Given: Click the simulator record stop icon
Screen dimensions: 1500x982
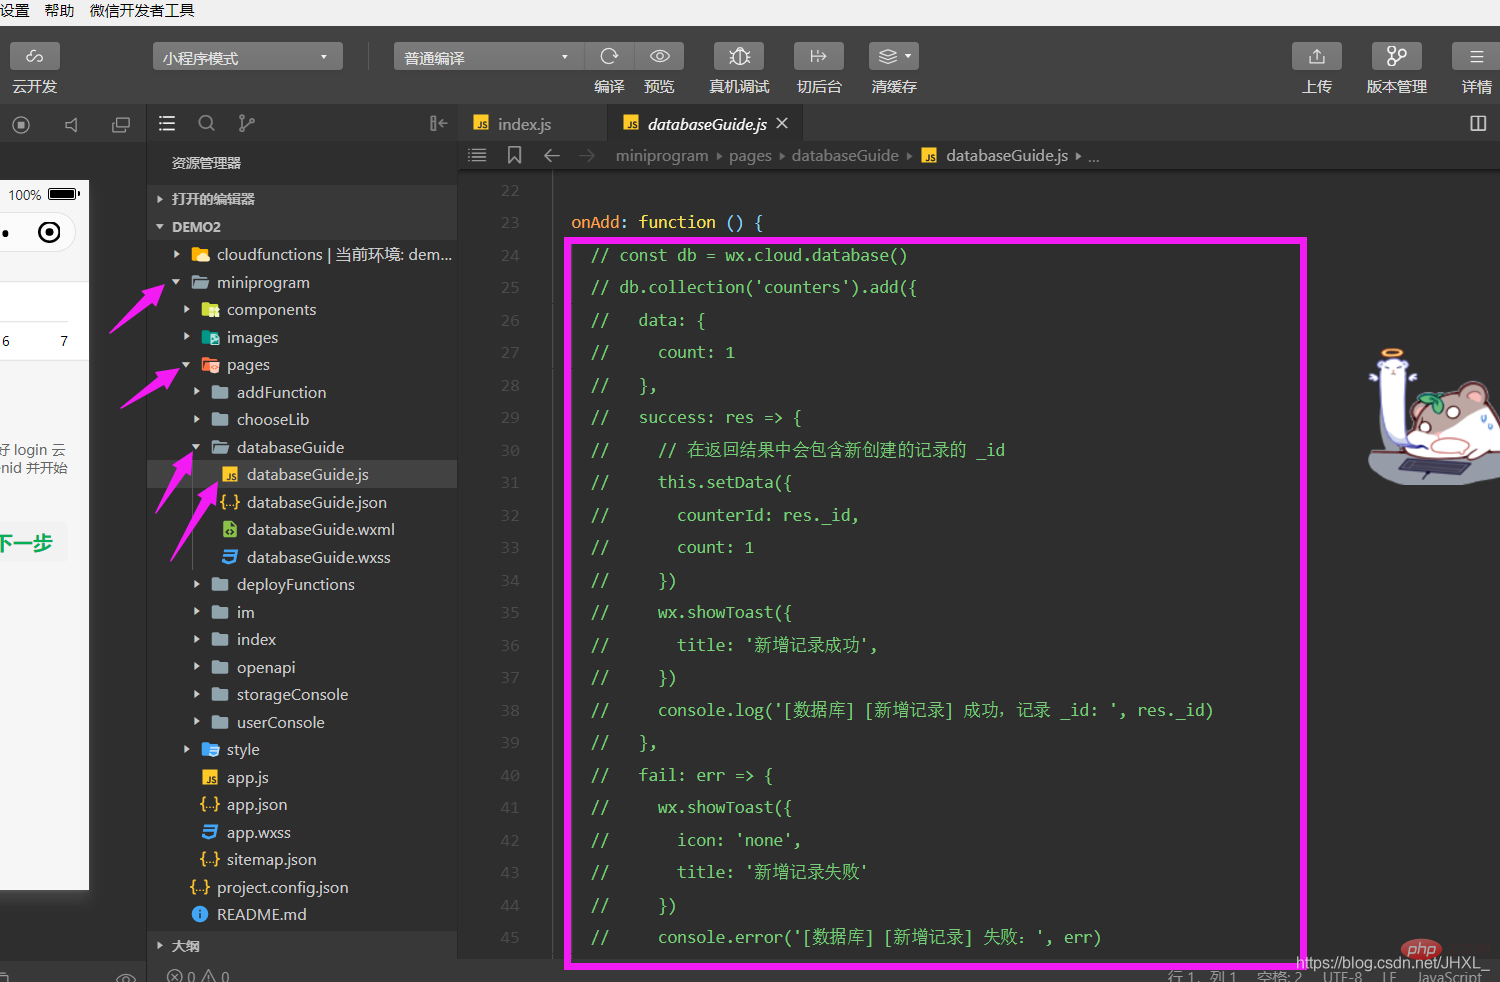Looking at the screenshot, I should coord(21,125).
